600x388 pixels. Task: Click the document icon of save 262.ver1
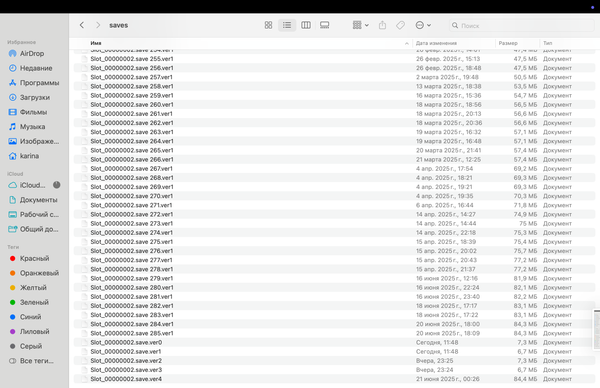pyautogui.click(x=84, y=123)
